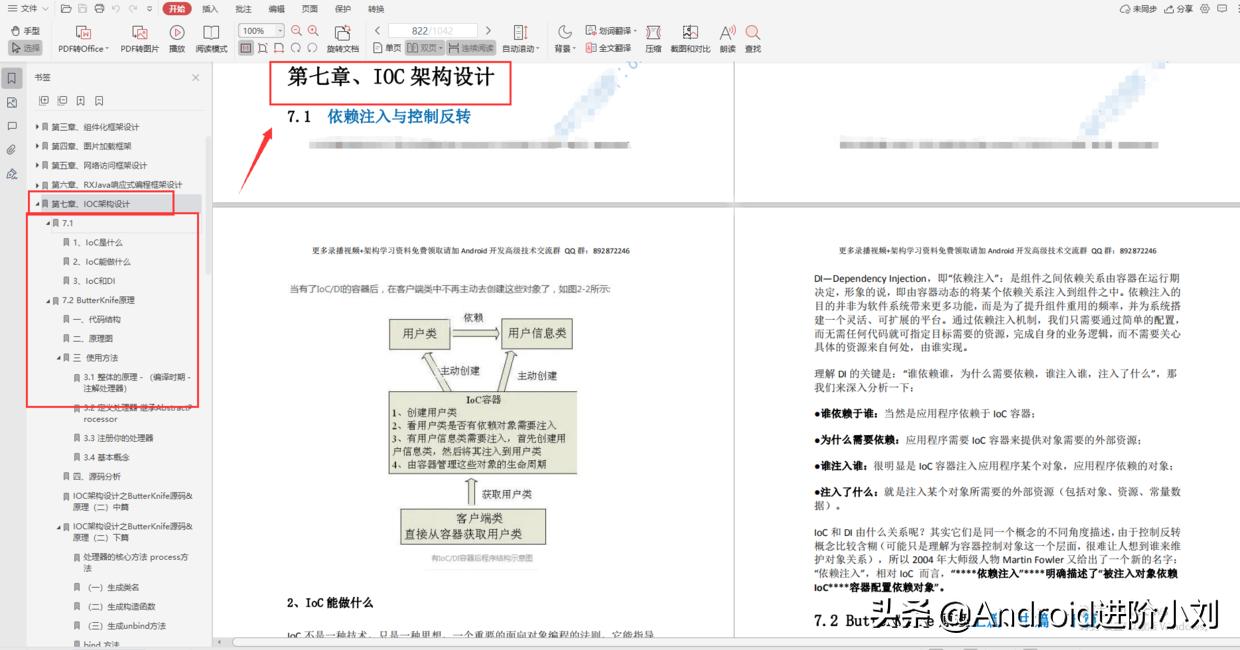Open the 查找 search tool

point(753,40)
